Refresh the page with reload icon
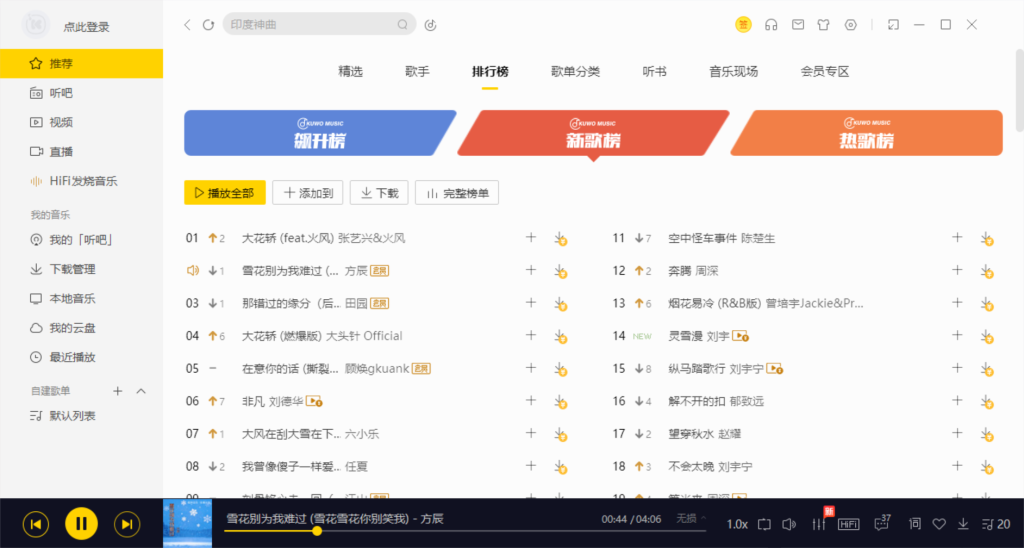This screenshot has height=548, width=1024. point(208,25)
